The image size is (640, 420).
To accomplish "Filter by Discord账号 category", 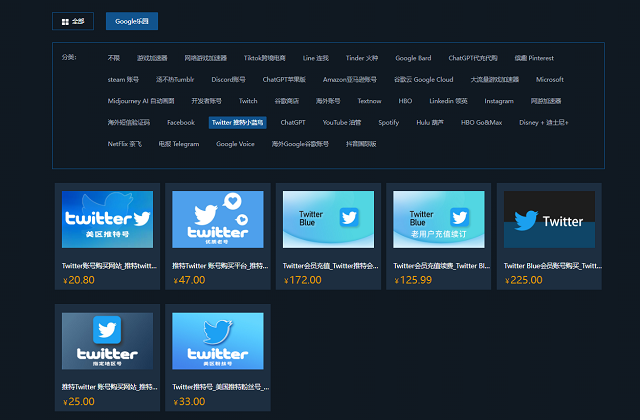I will tap(228, 80).
